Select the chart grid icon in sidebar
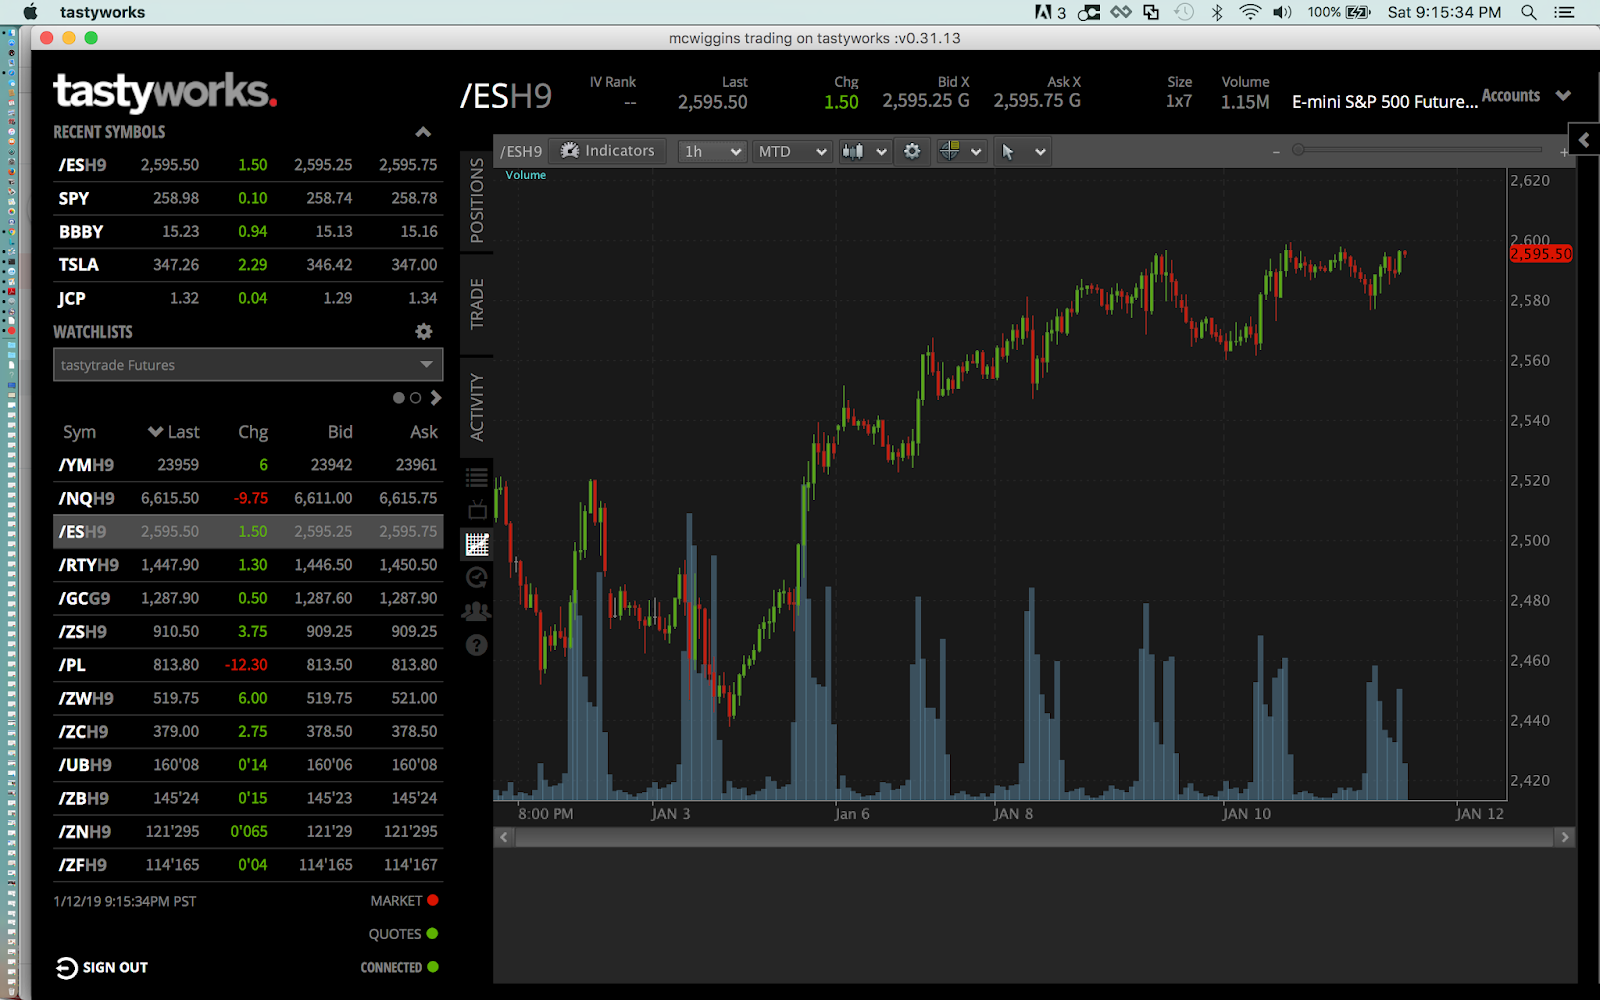Image resolution: width=1600 pixels, height=1000 pixels. pos(477,544)
